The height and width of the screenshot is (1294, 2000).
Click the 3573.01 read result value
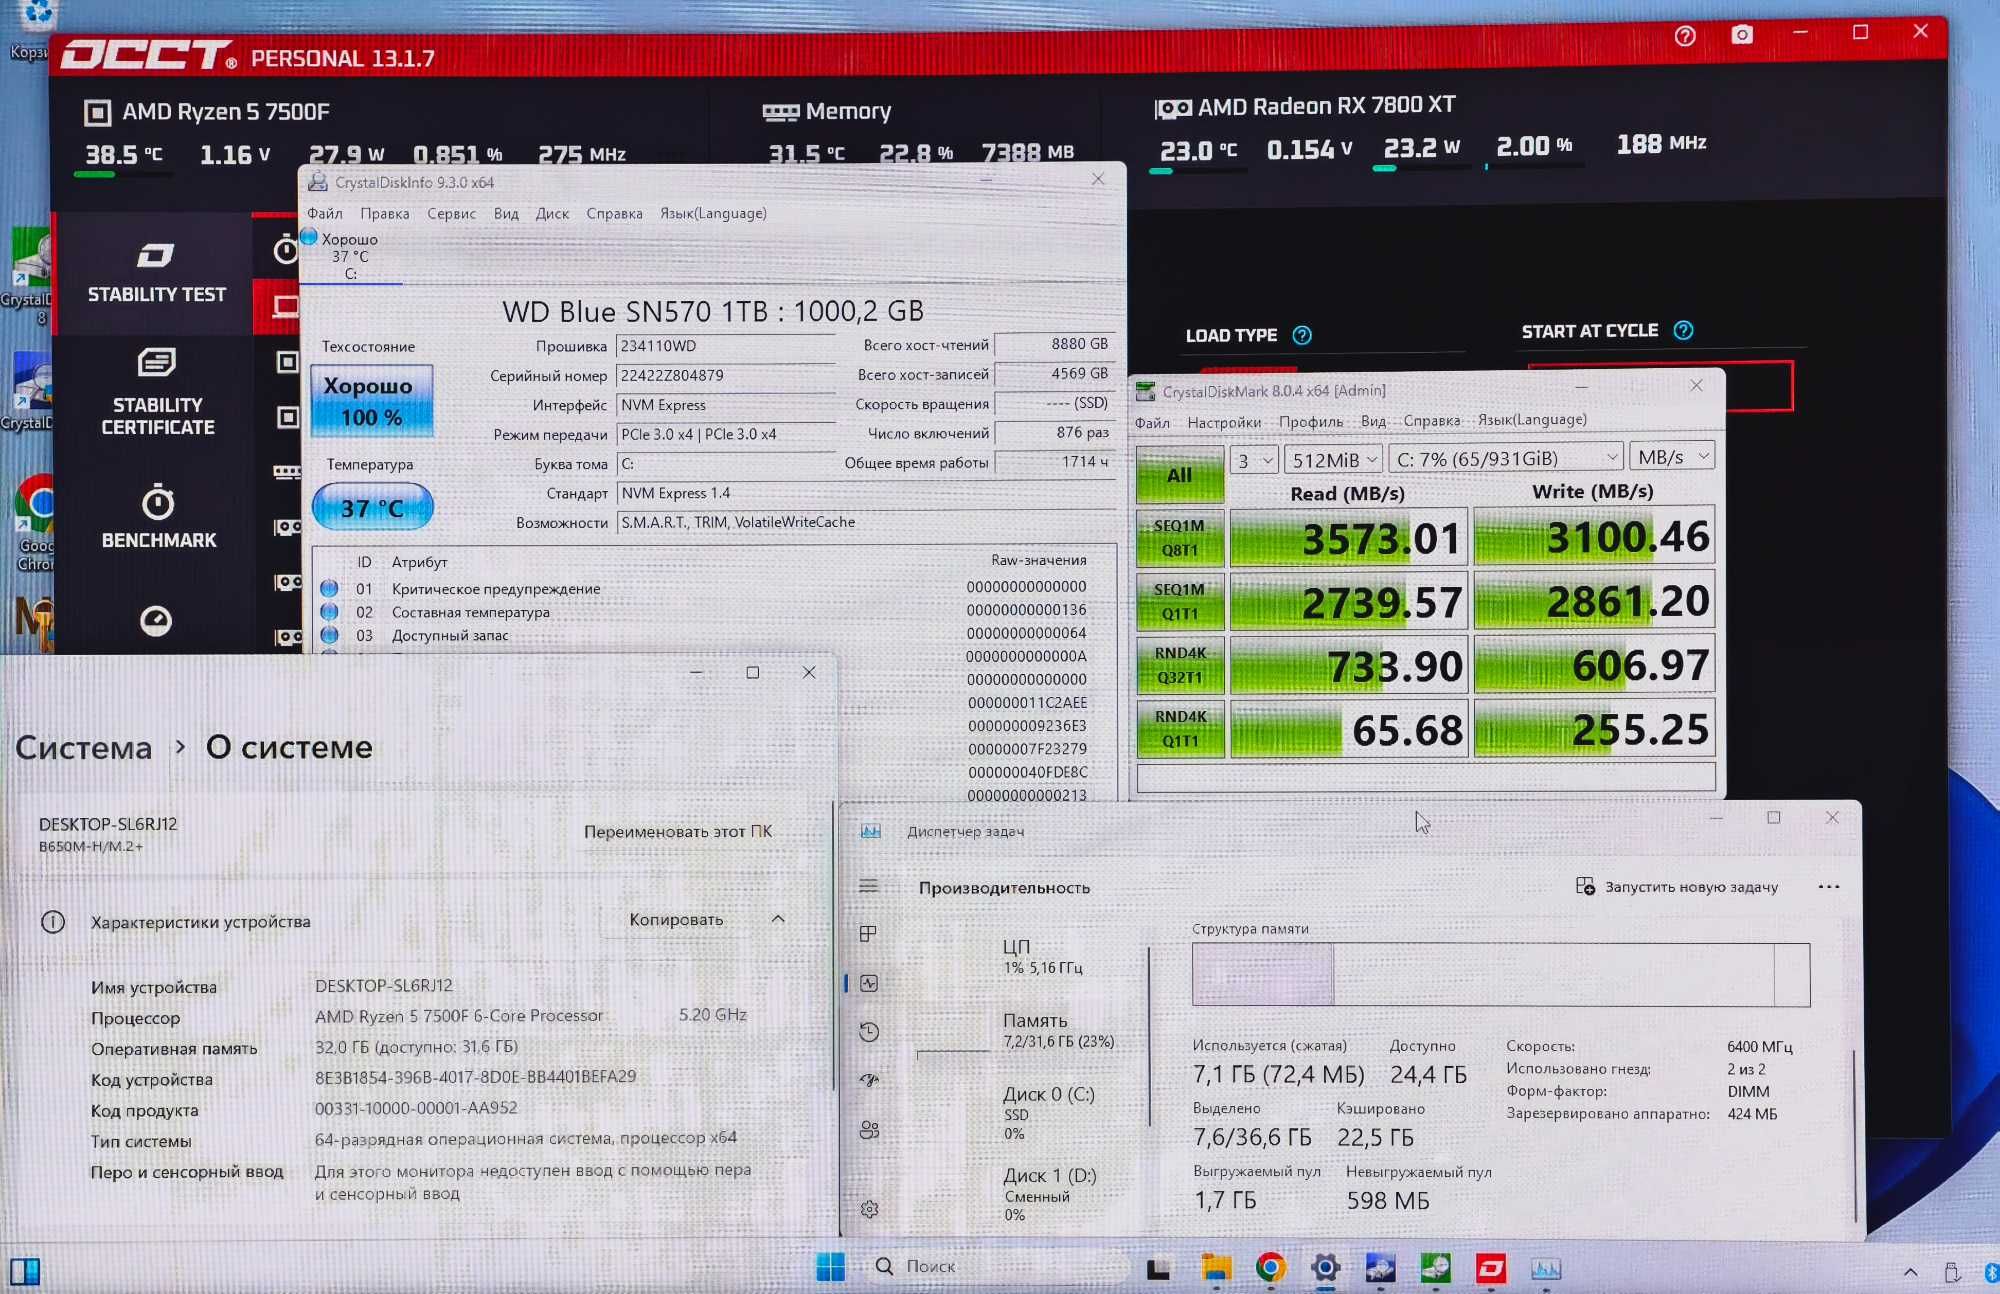[1348, 539]
